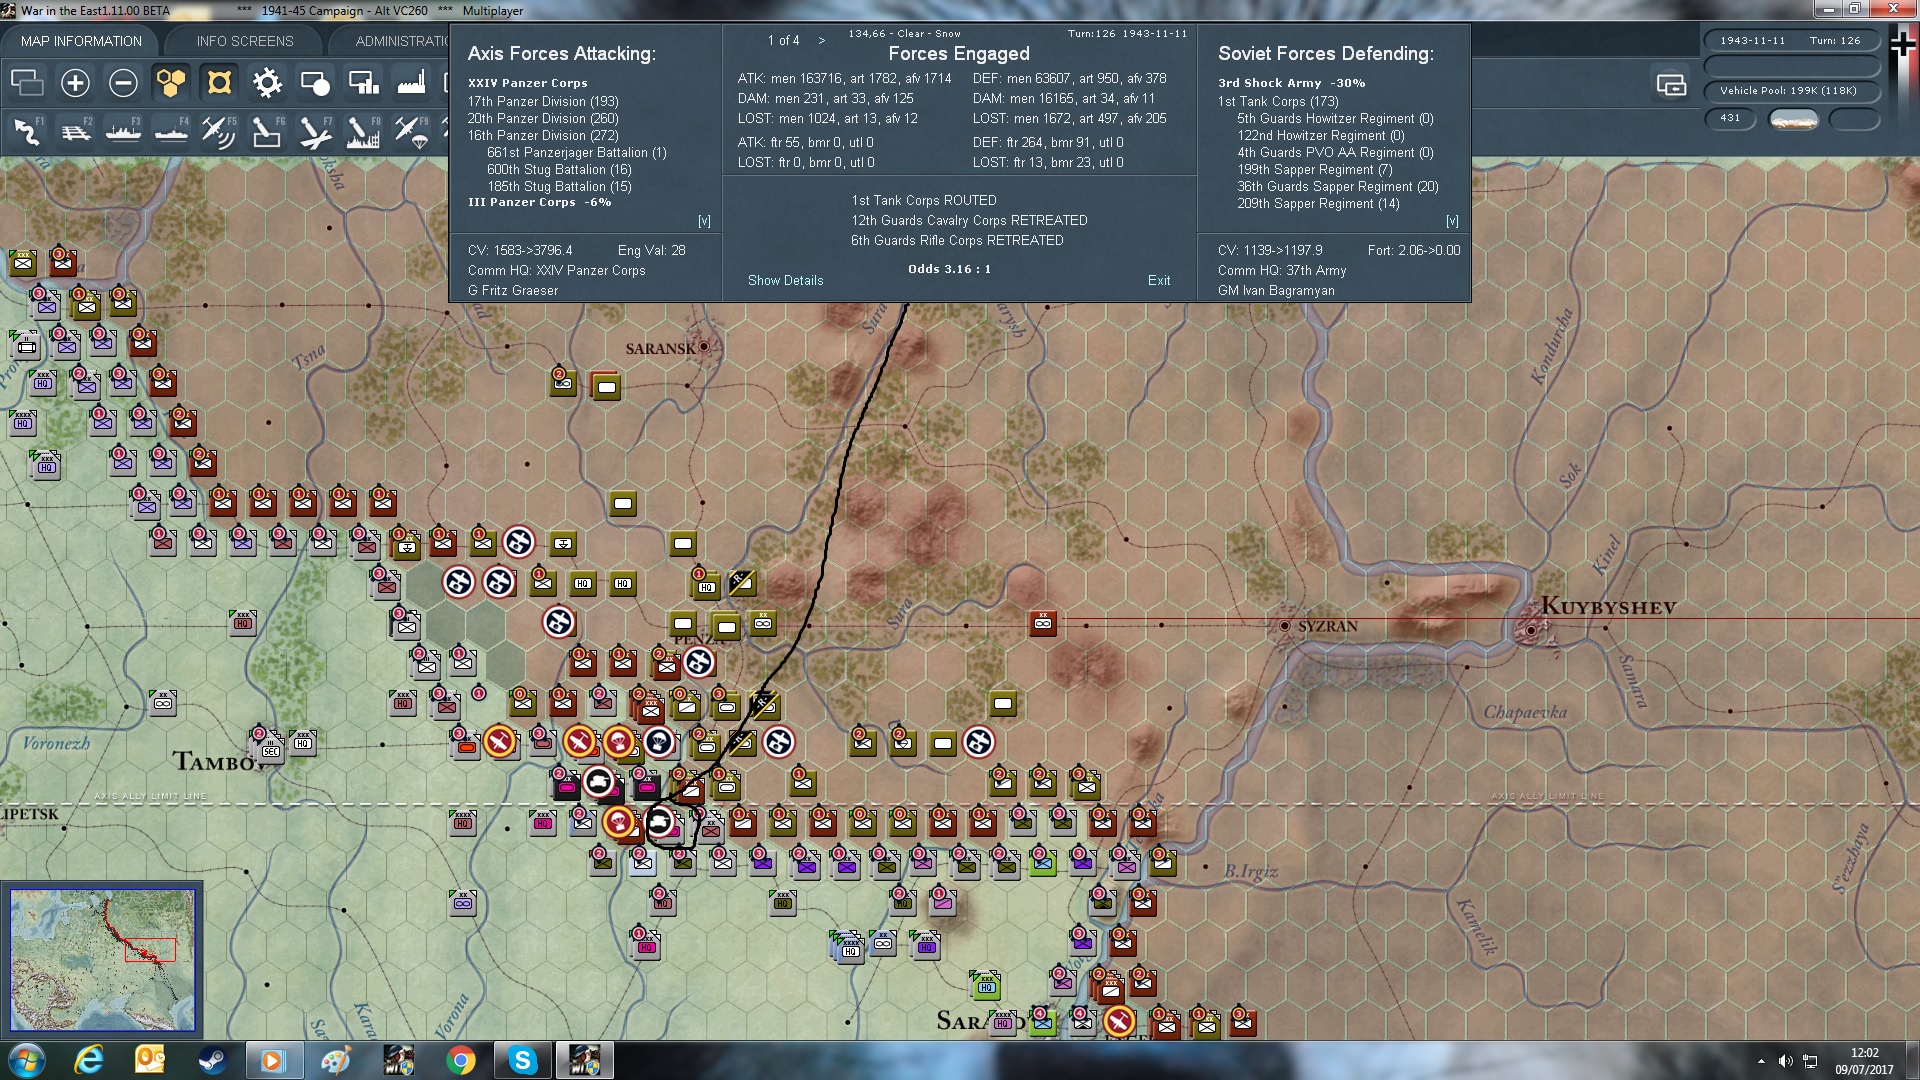Click XXIV Panzer Corps attacker heading
This screenshot has height=1080, width=1920.
click(x=527, y=83)
